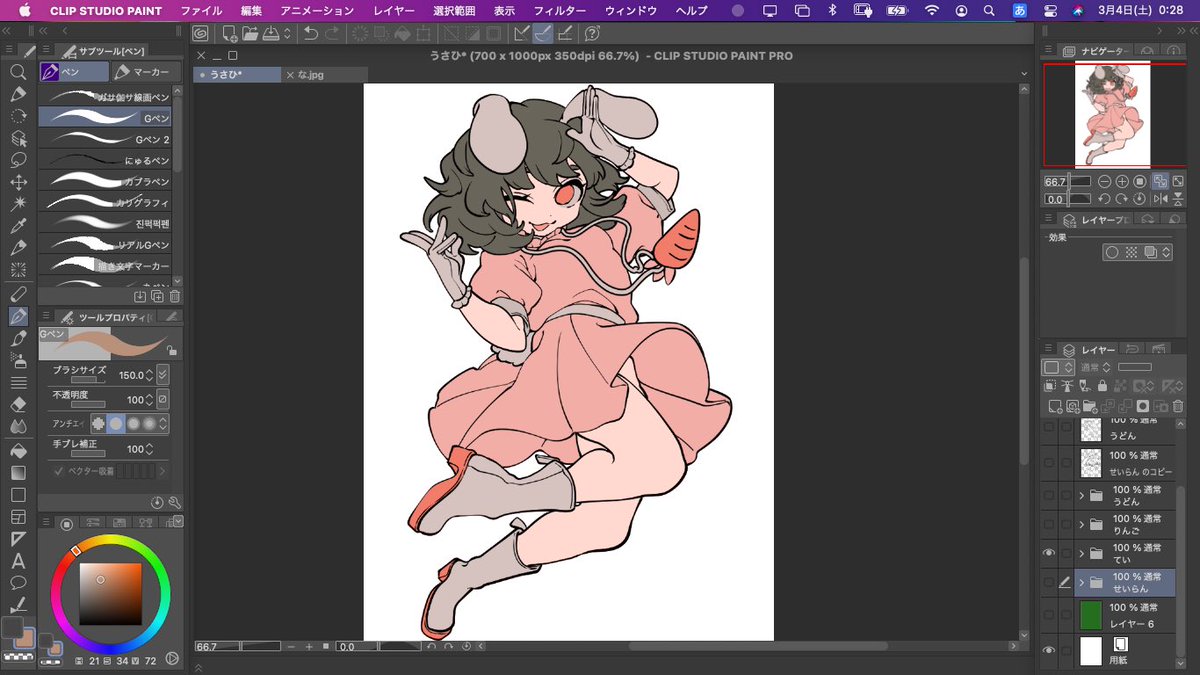Click the Redo arrow in command bar
1200x675 pixels.
(x=332, y=34)
